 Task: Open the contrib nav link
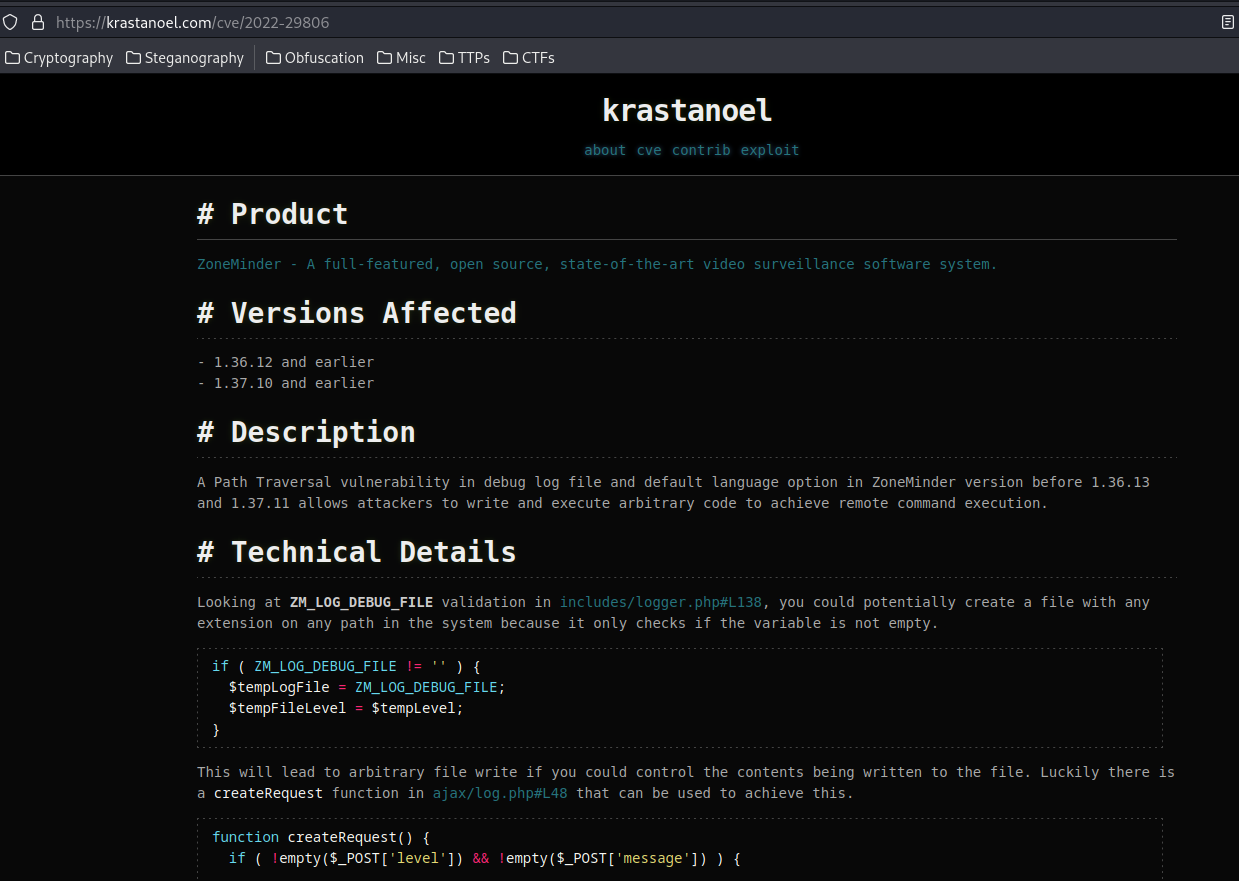point(701,150)
